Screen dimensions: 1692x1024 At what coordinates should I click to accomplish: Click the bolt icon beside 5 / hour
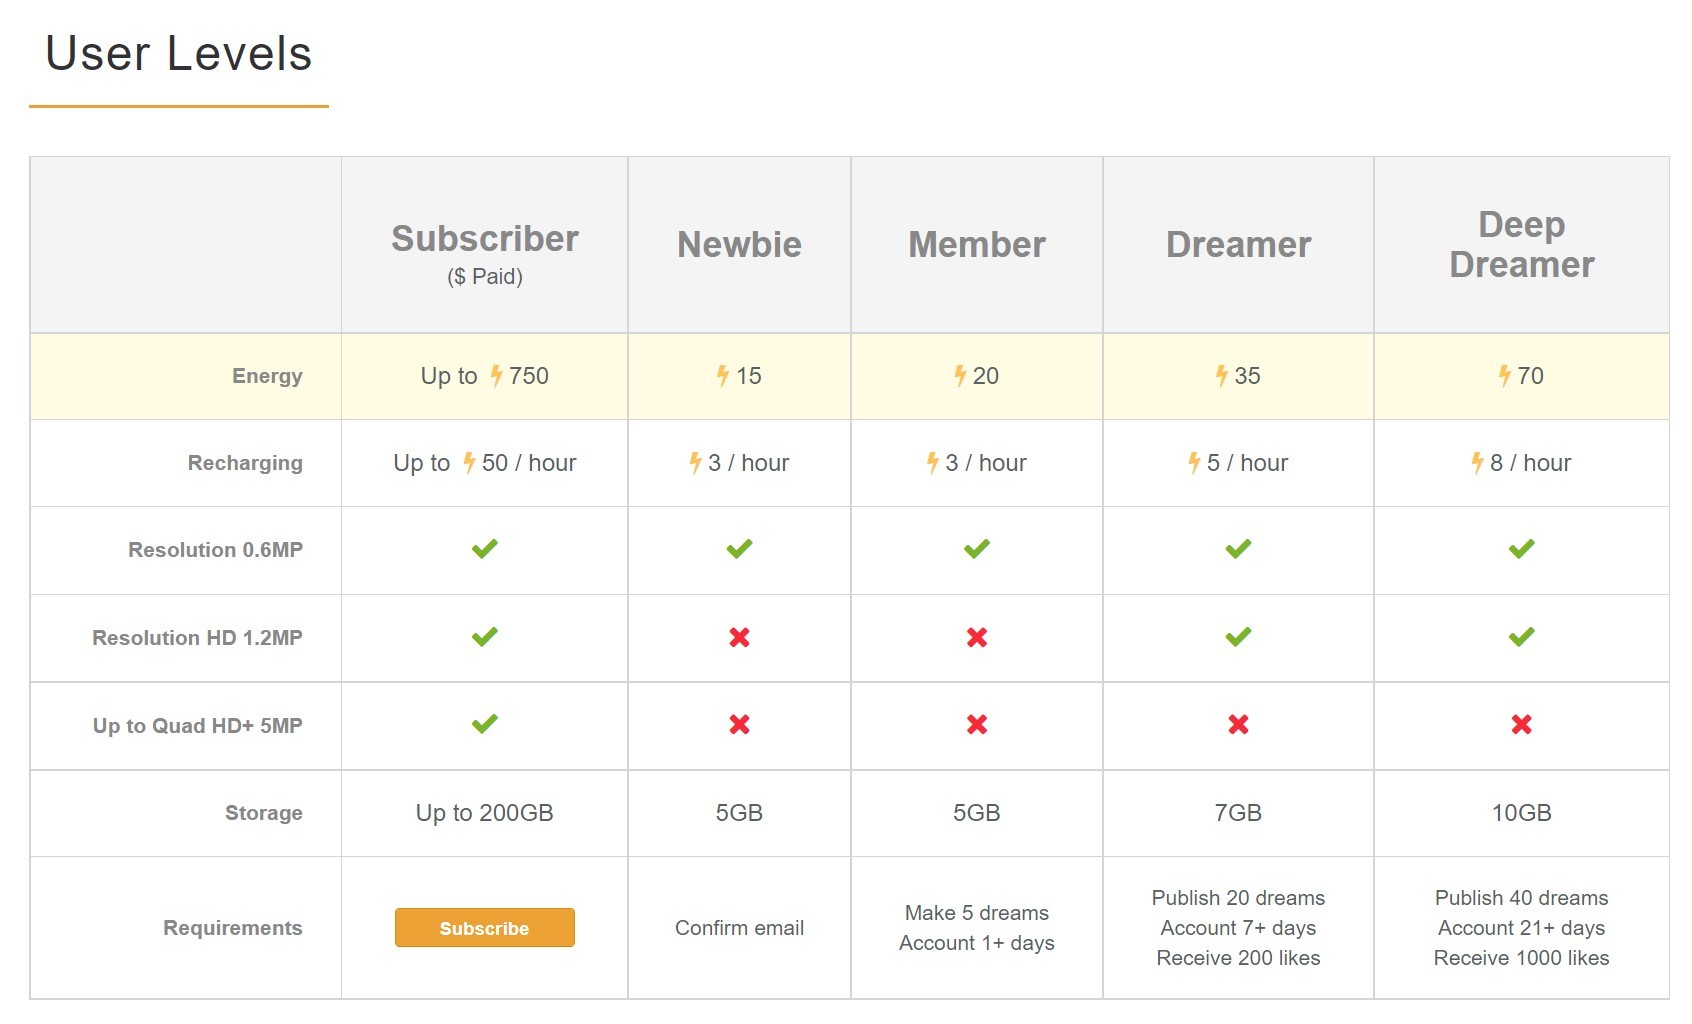coord(1194,463)
